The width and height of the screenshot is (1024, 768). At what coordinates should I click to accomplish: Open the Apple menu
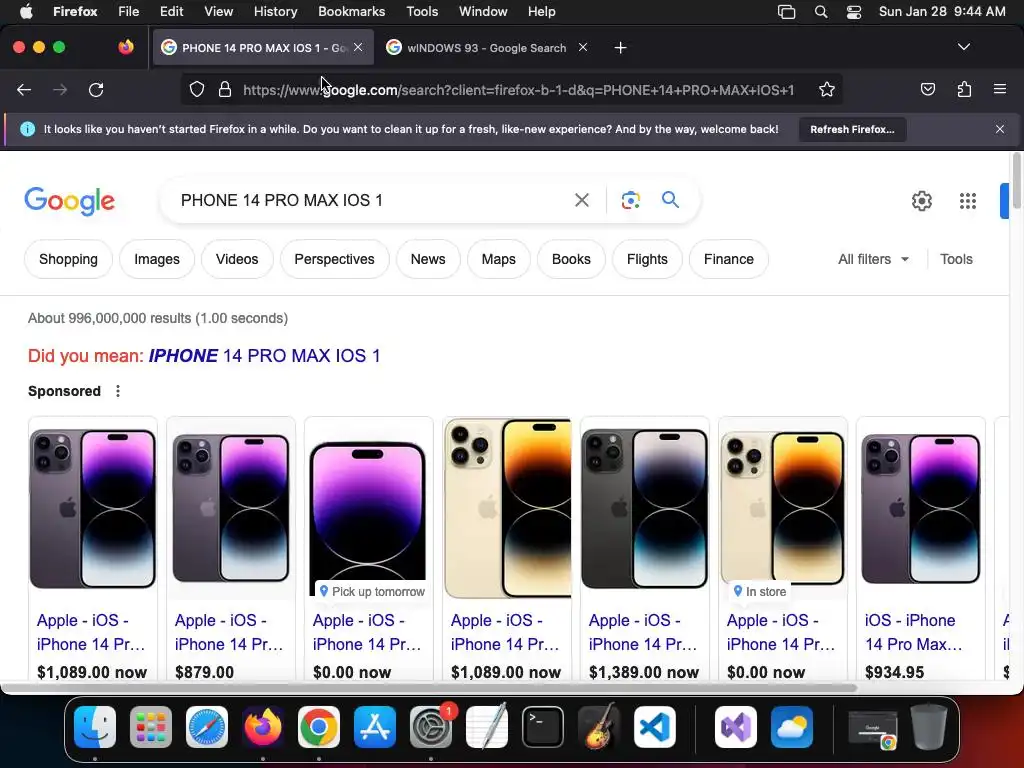[26, 11]
